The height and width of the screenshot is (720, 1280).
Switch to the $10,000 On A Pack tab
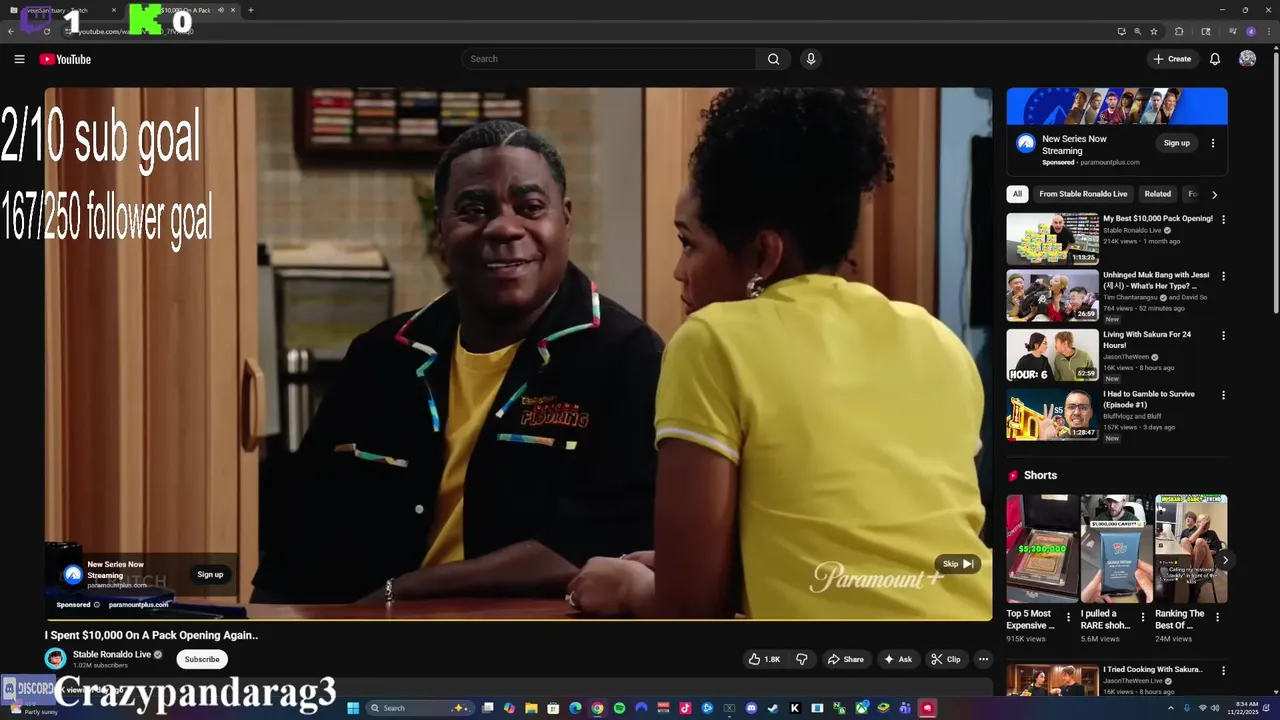tap(185, 10)
